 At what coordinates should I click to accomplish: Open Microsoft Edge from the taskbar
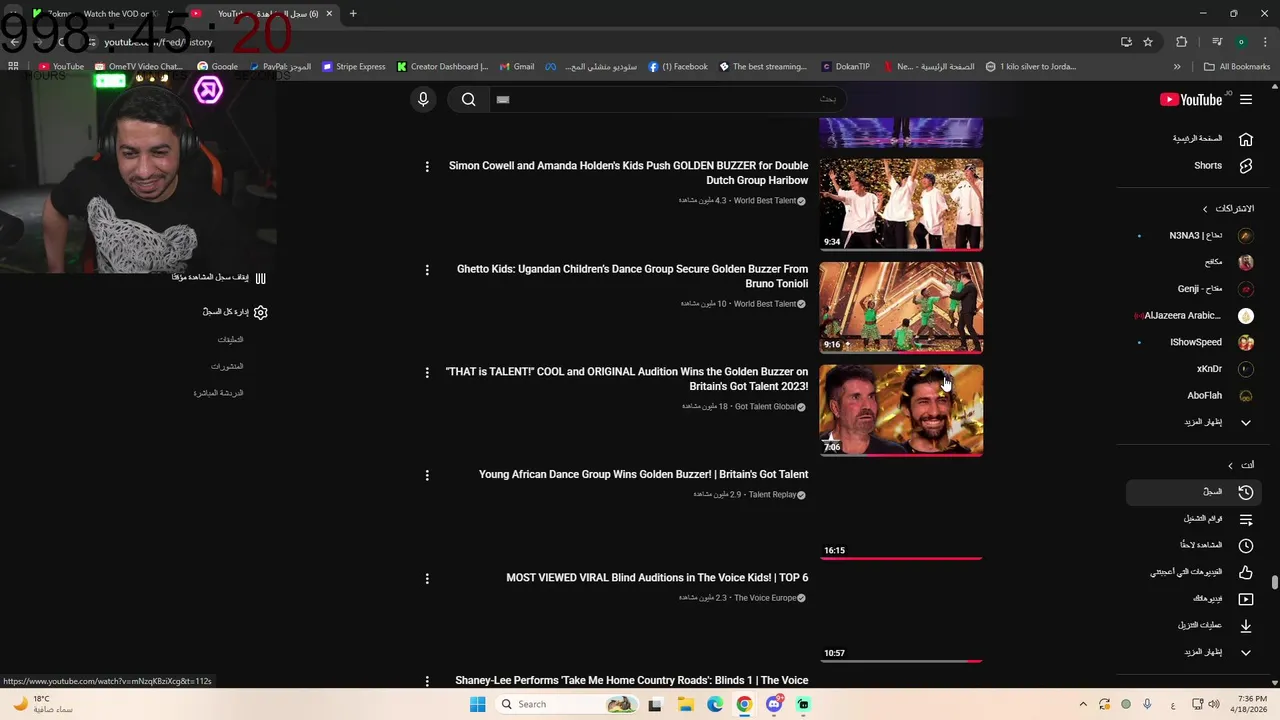click(x=715, y=704)
